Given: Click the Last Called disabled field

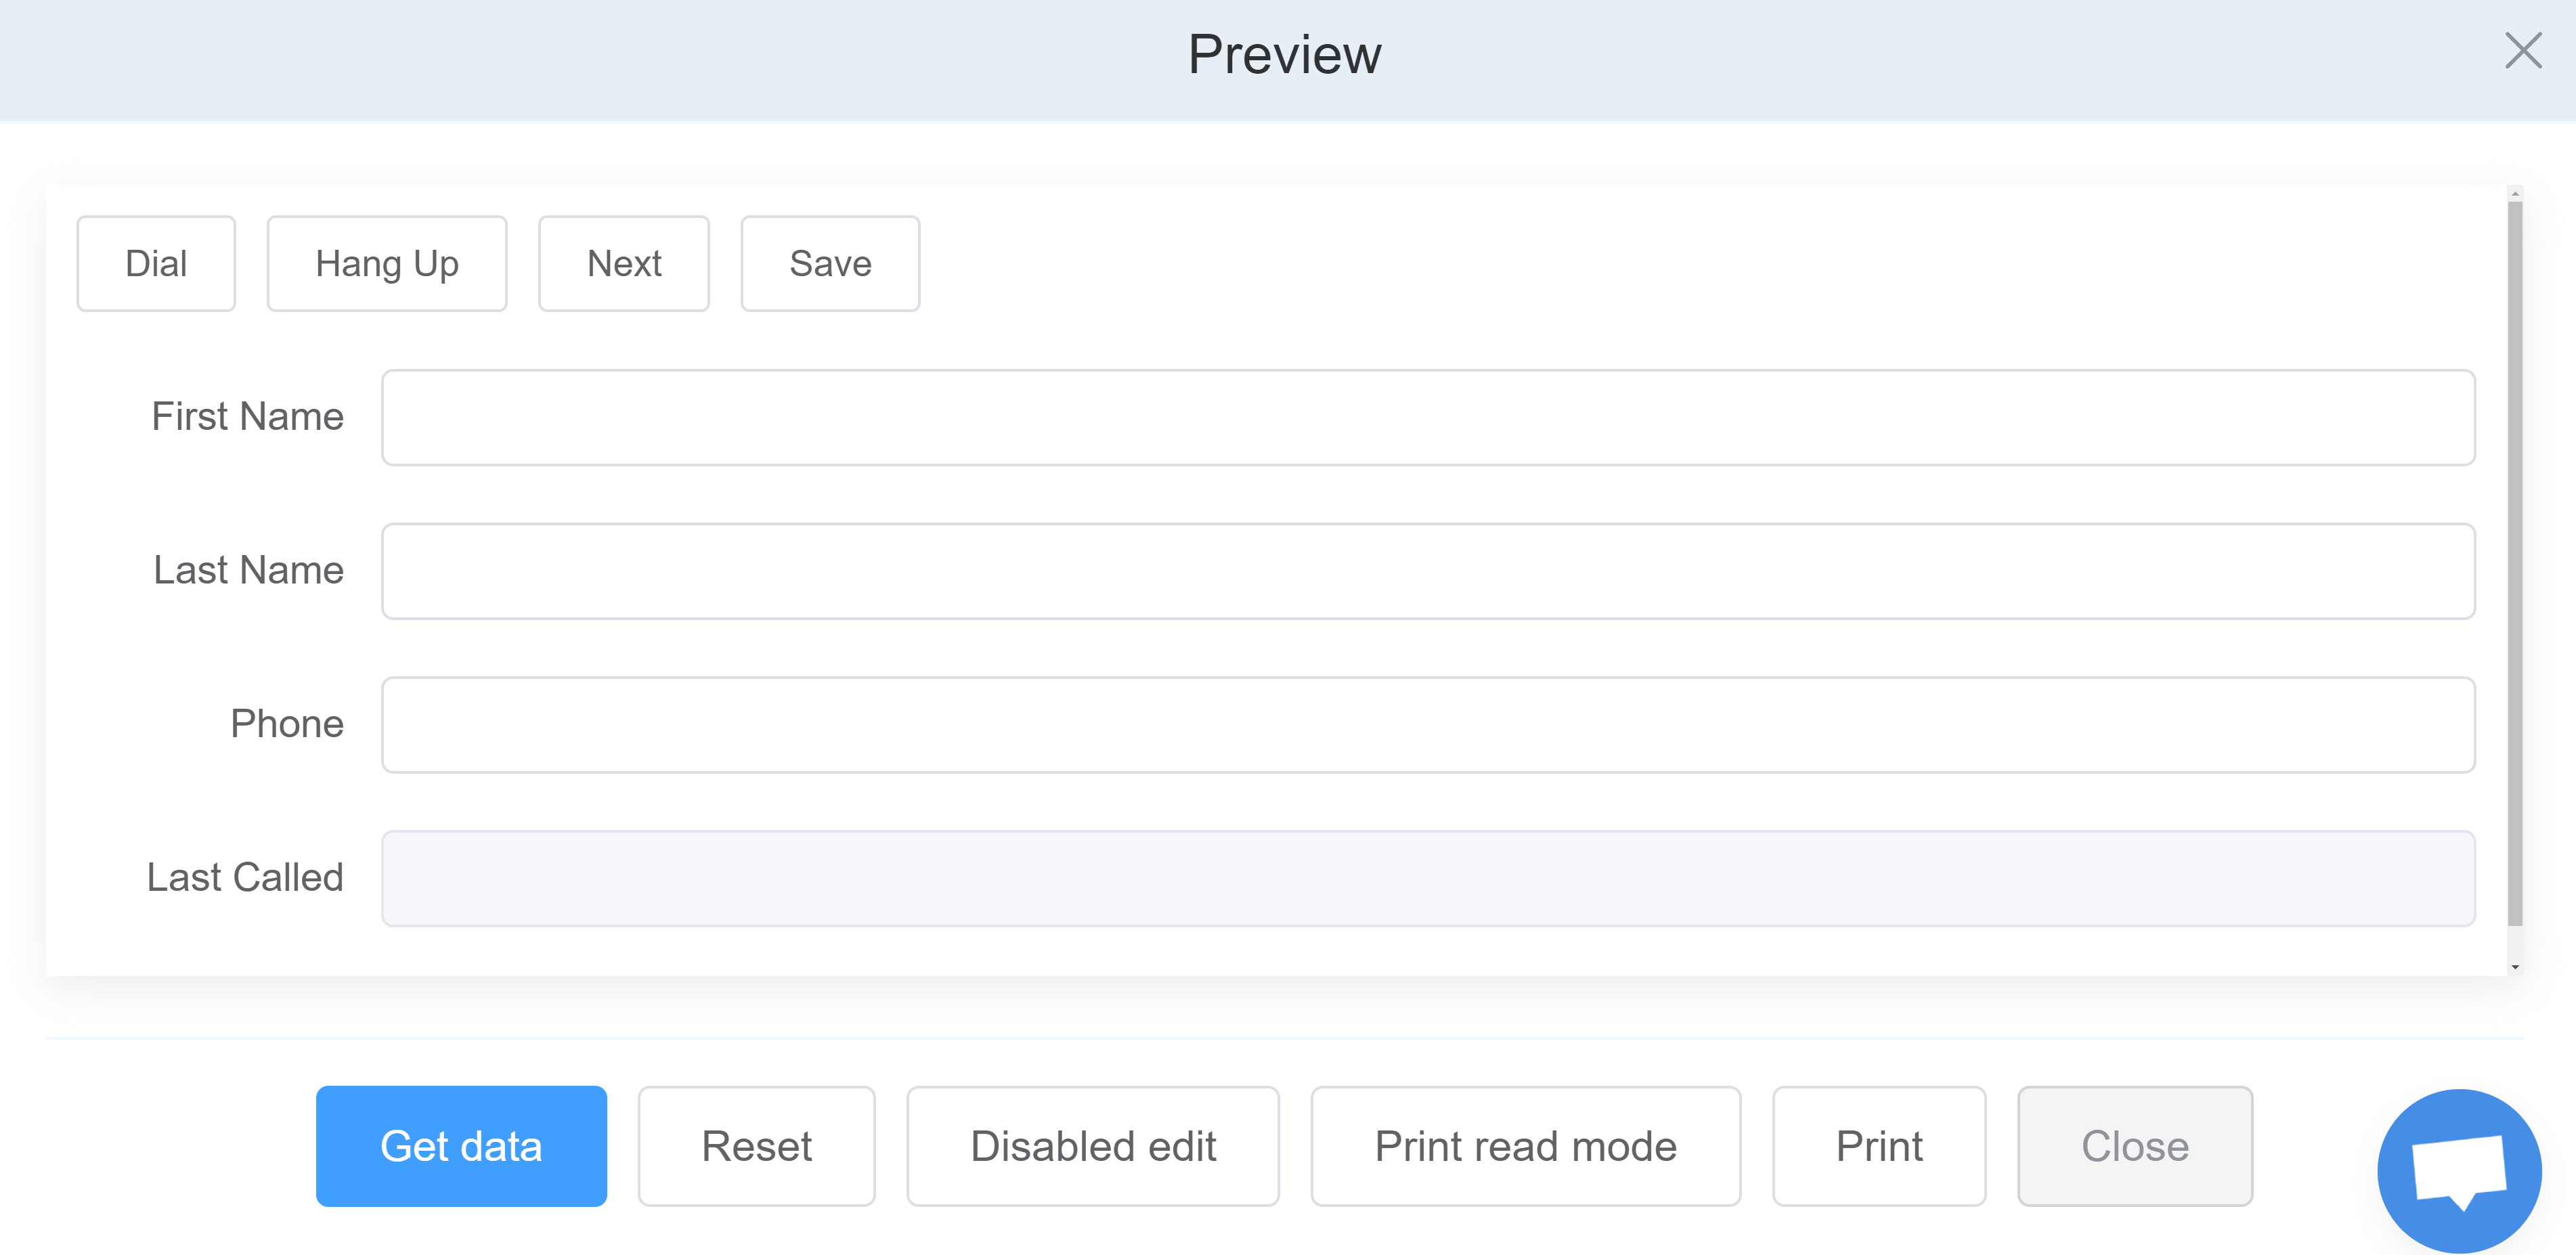Looking at the screenshot, I should click(x=1428, y=879).
